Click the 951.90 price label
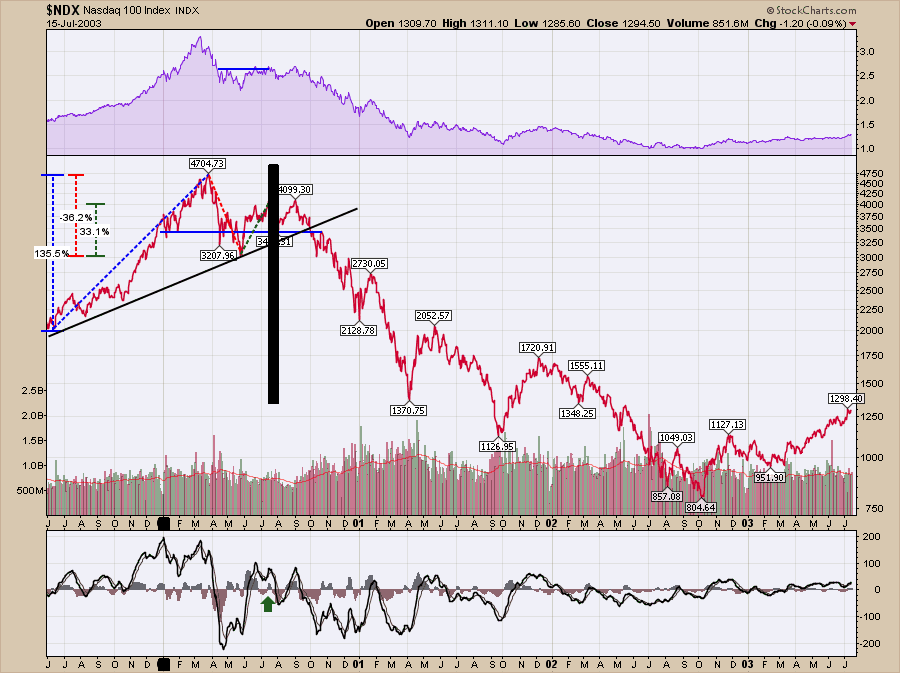The image size is (900, 673). pos(770,477)
